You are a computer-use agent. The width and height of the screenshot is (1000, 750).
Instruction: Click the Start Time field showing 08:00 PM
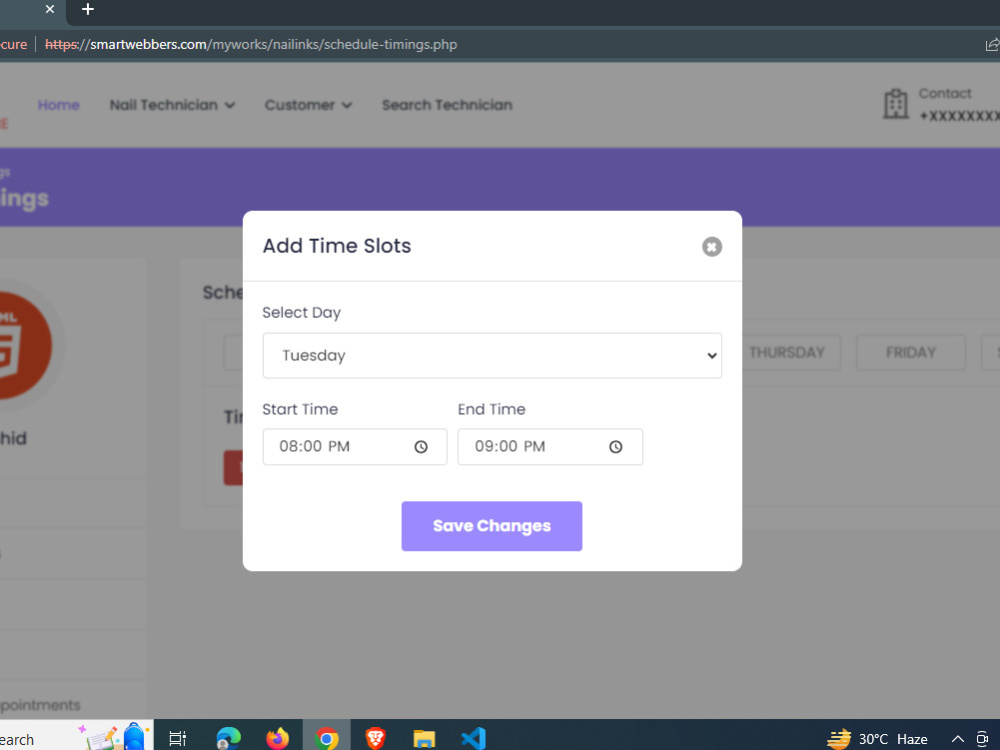(x=355, y=446)
